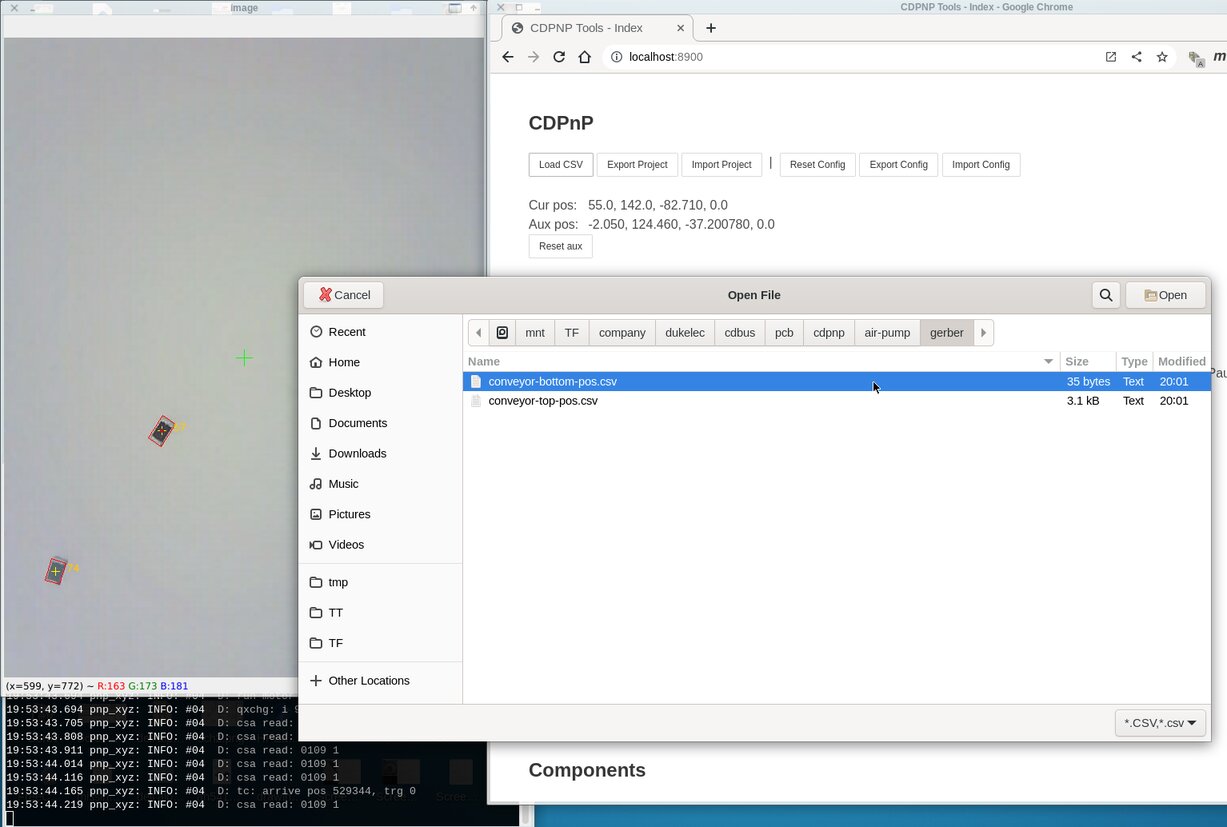Reload the CDPNP Tools page
Viewport: 1227px width, 827px height.
click(559, 57)
